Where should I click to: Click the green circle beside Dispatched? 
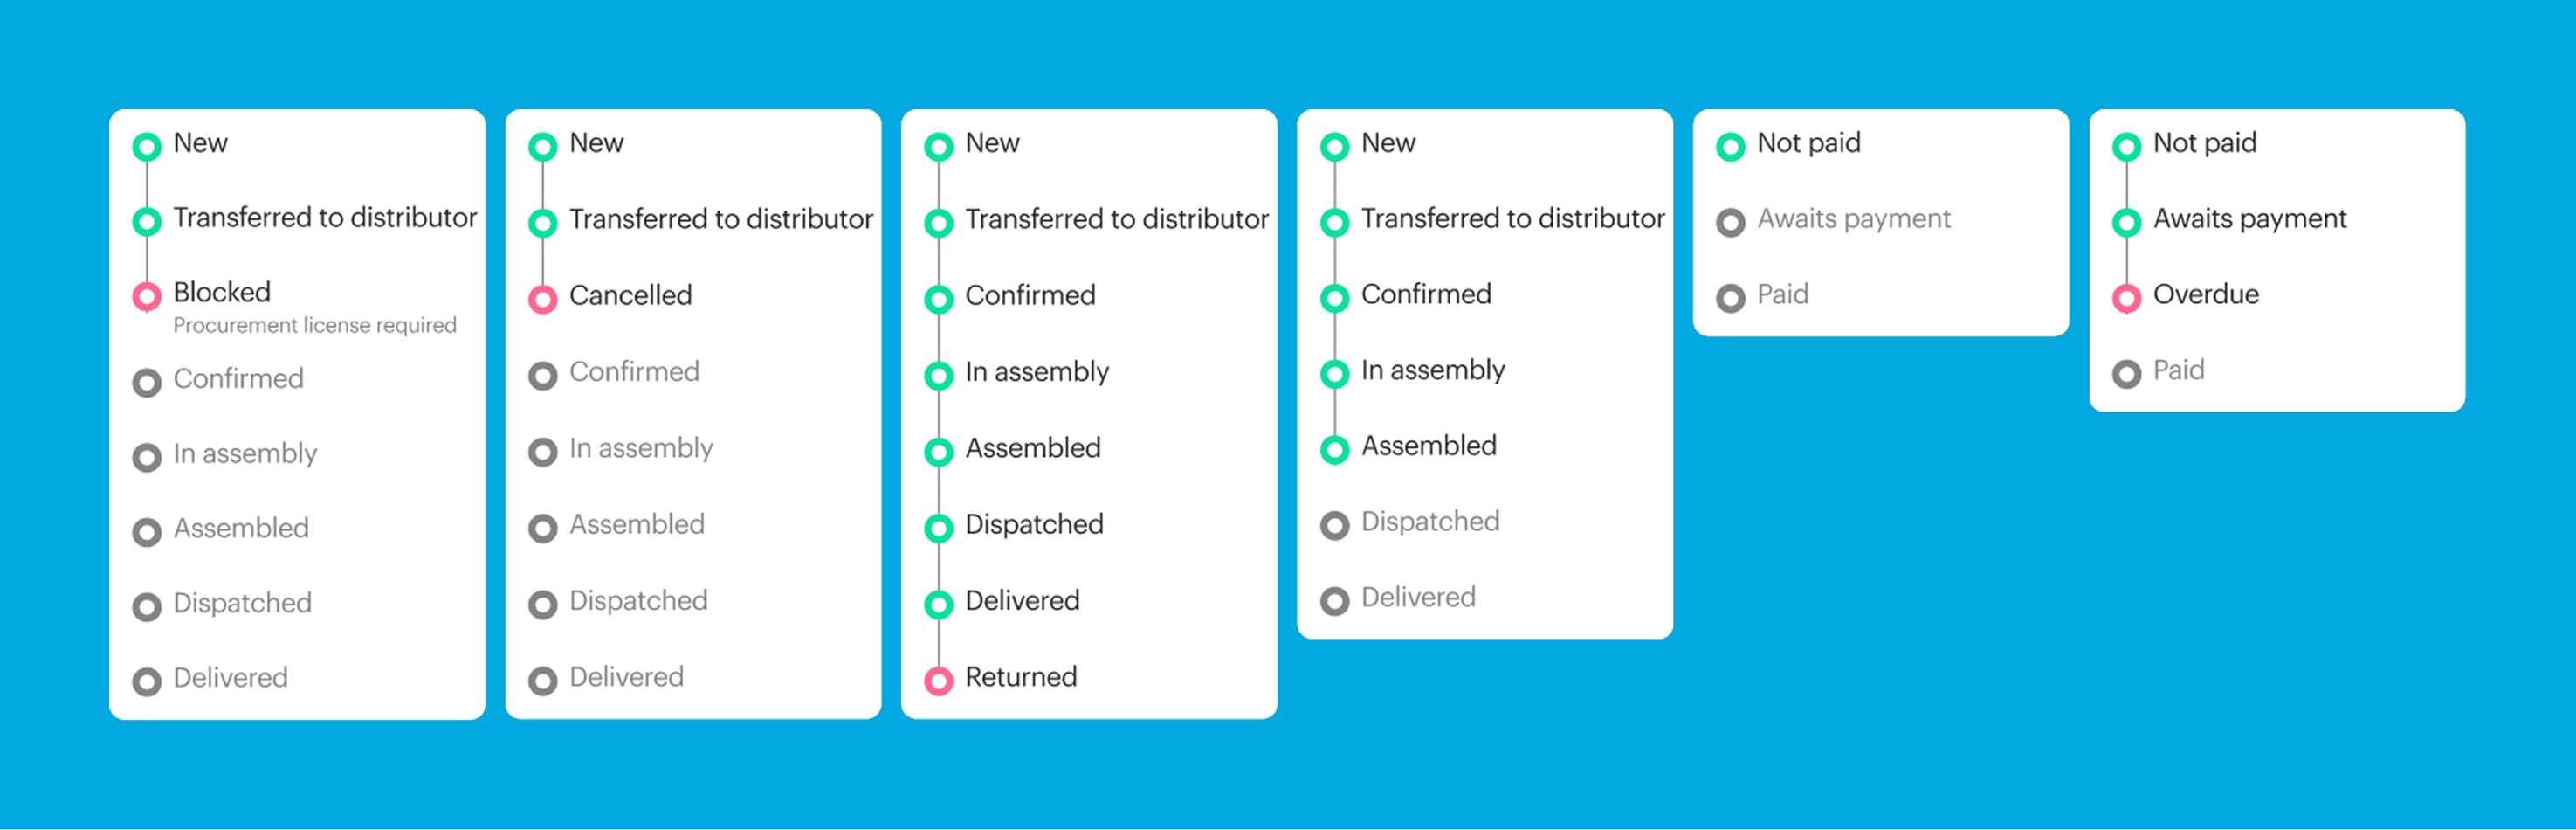tap(939, 528)
